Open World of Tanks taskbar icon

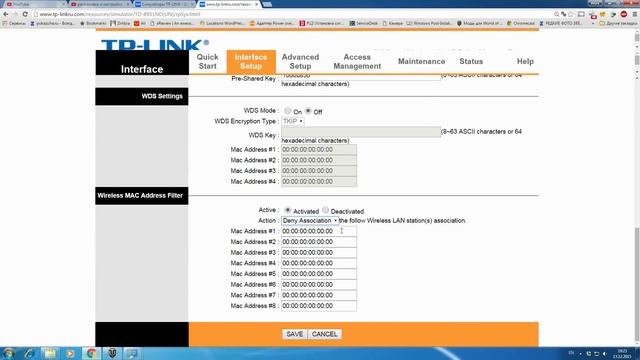112,353
